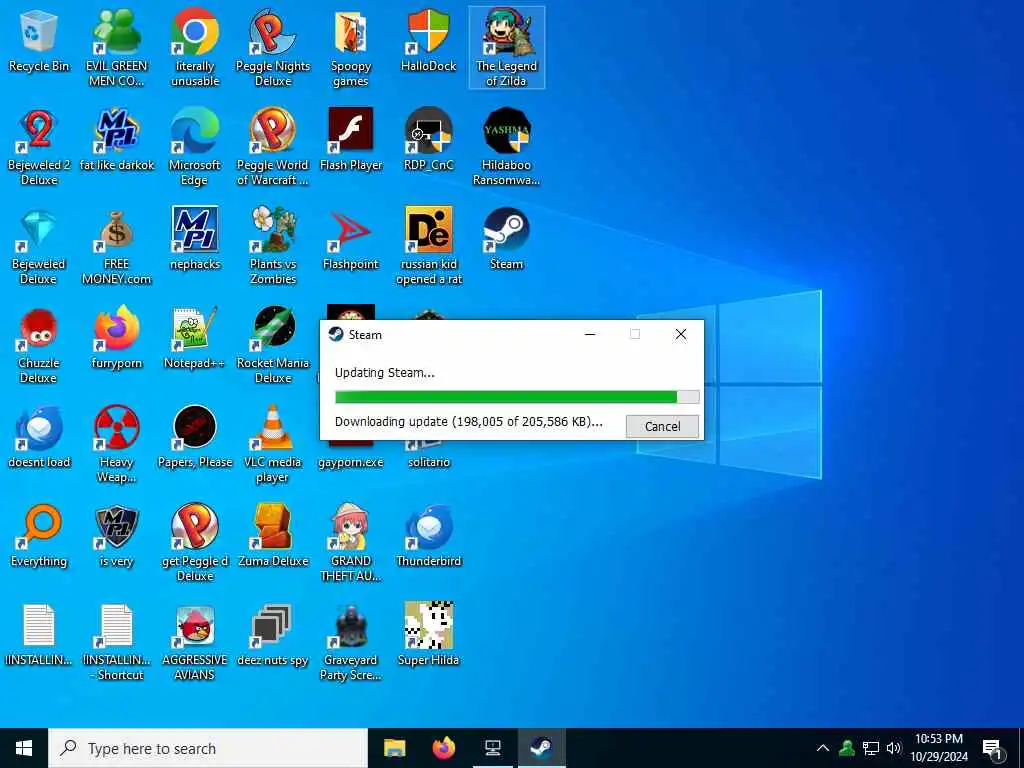This screenshot has width=1024, height=768.
Task: Click the Steam update progress bar
Action: [x=517, y=397]
